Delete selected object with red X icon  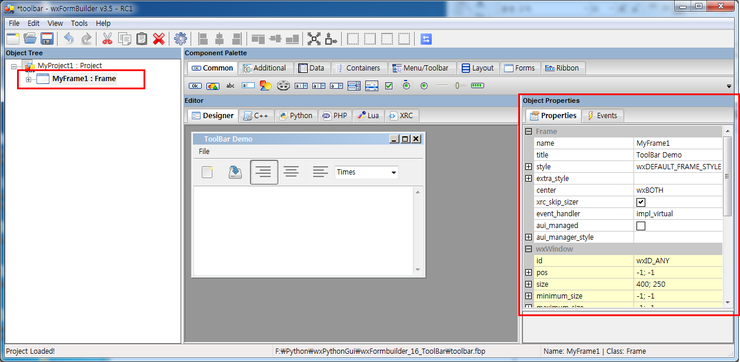159,39
